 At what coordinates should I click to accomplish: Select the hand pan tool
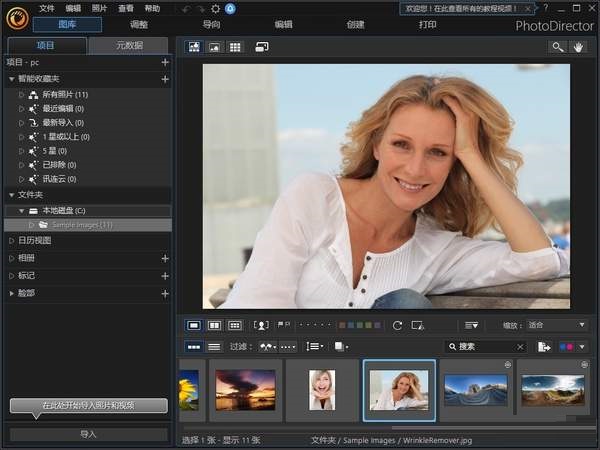[578, 47]
